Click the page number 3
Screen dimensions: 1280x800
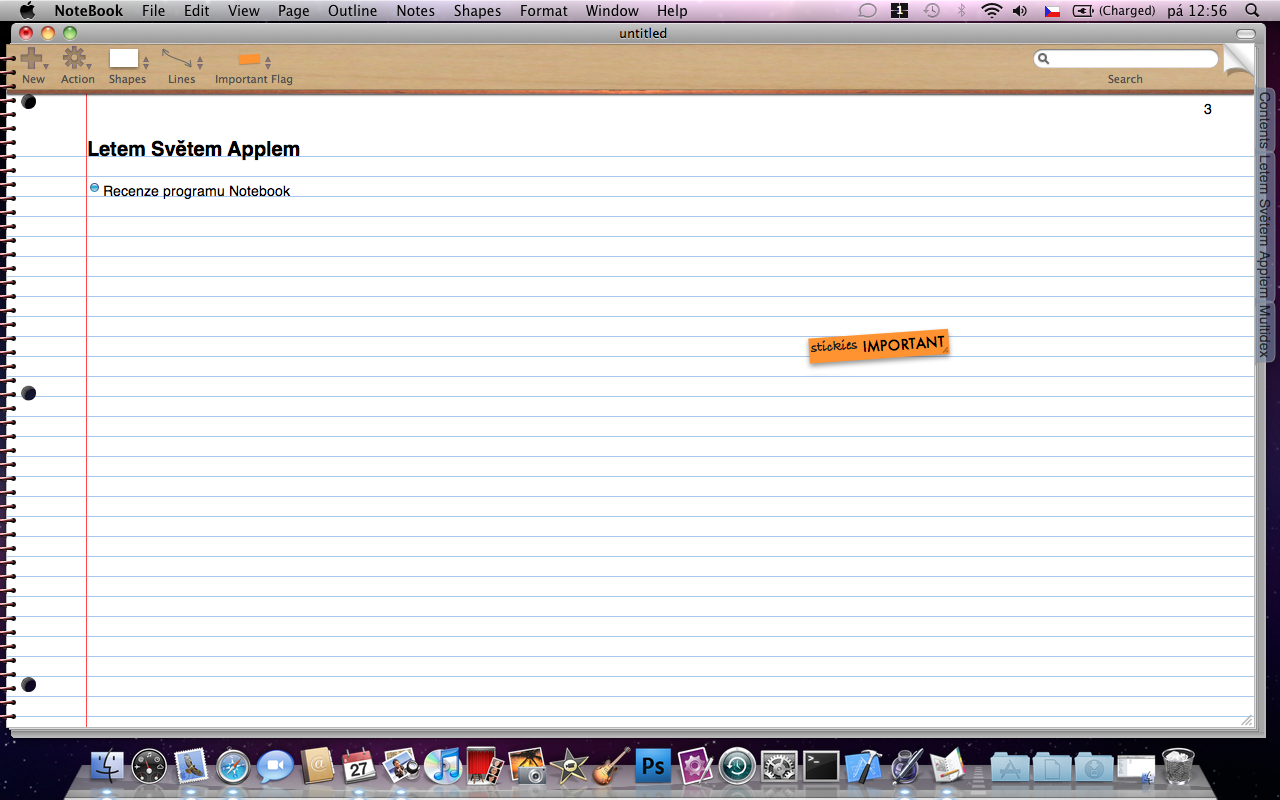1207,109
